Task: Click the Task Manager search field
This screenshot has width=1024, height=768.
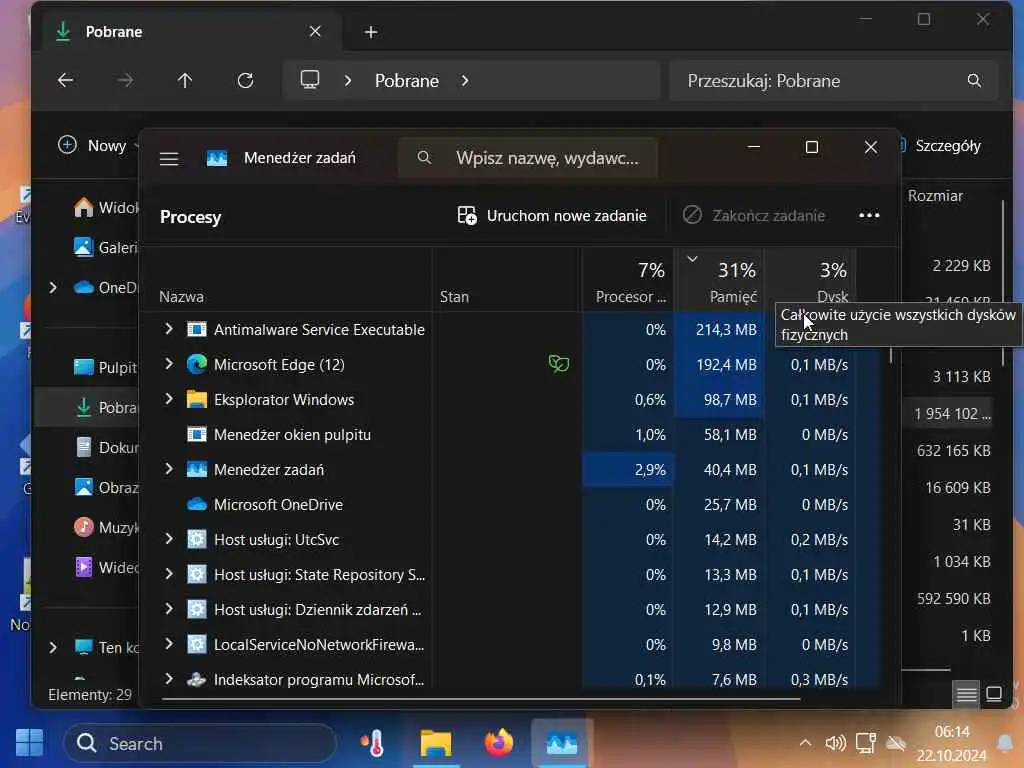Action: point(528,157)
